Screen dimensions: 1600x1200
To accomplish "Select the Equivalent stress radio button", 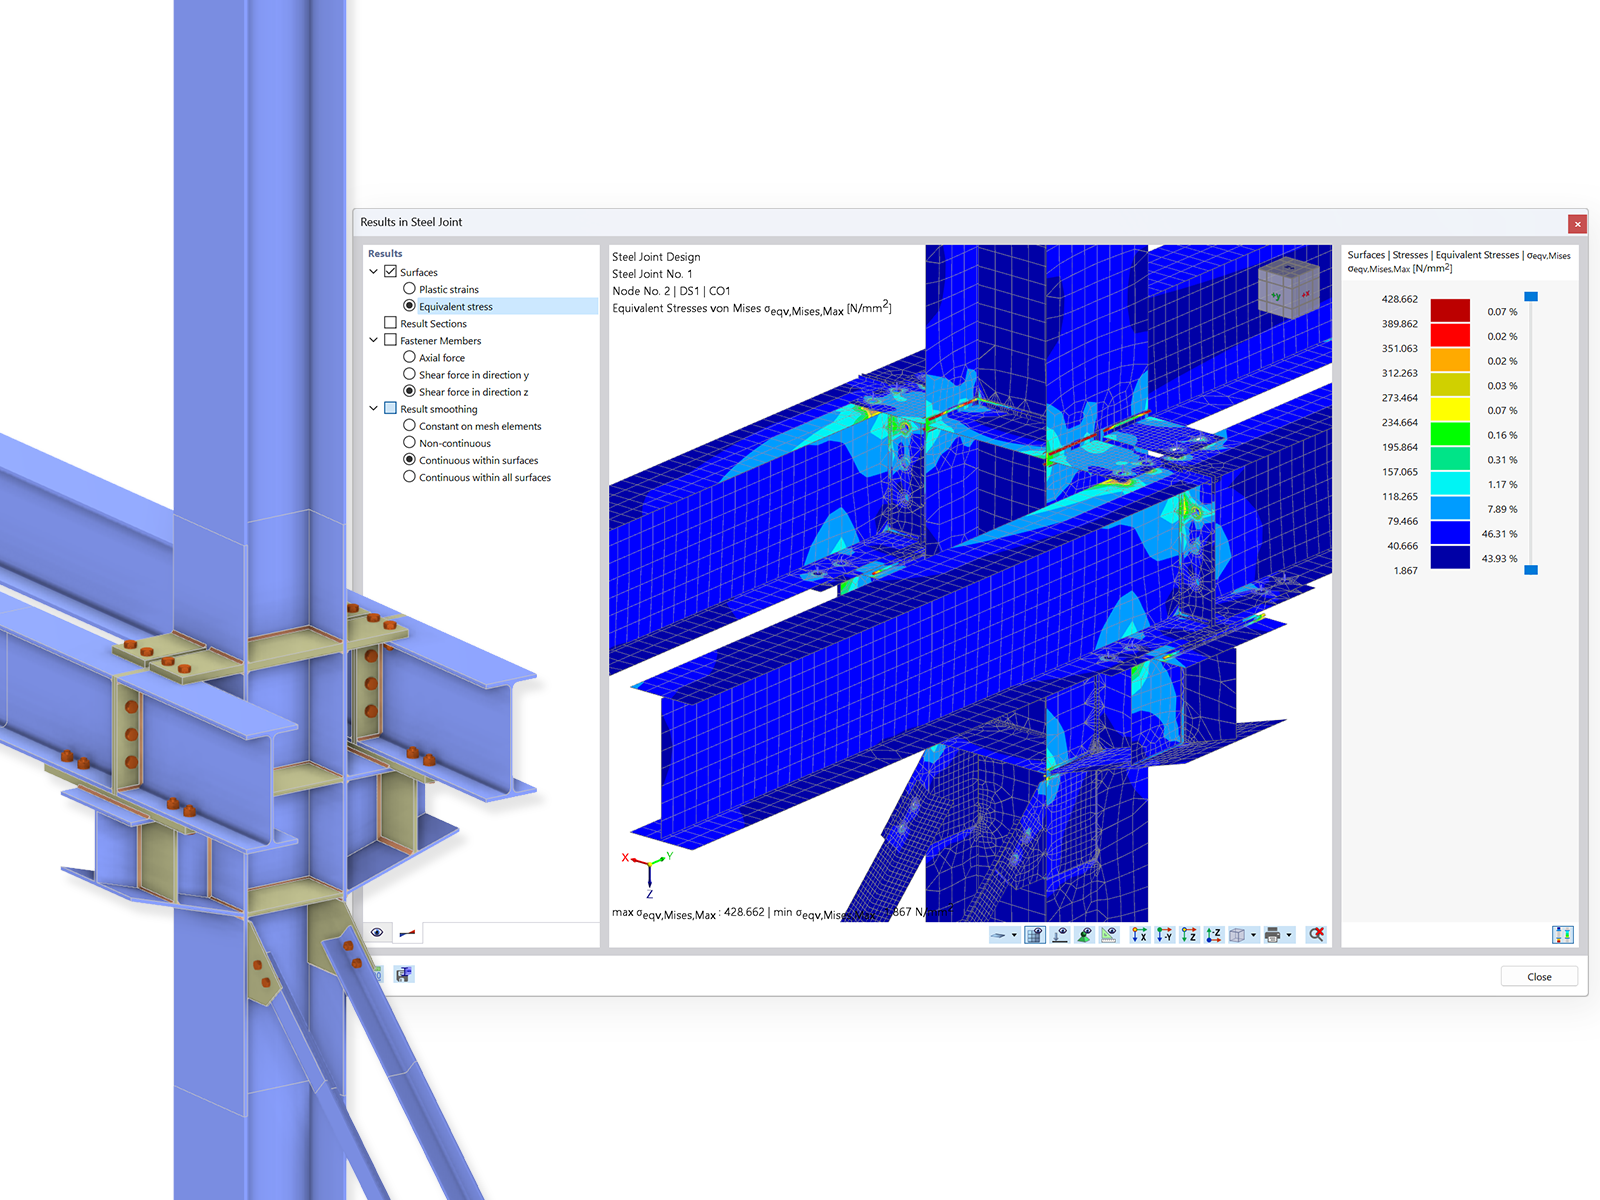I will 410,306.
